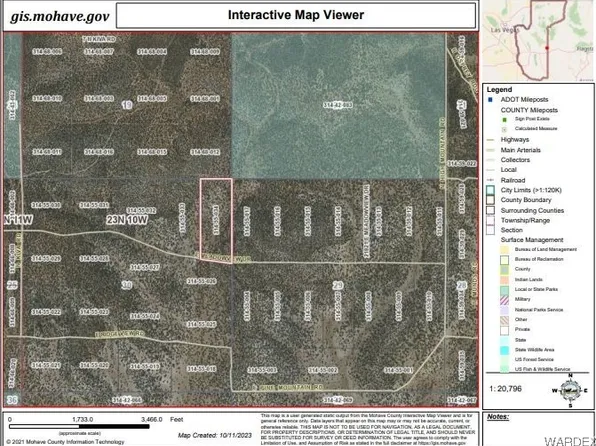596x446 pixels.
Task: Select the Indian Lands color swatch
Action: [x=504, y=279]
